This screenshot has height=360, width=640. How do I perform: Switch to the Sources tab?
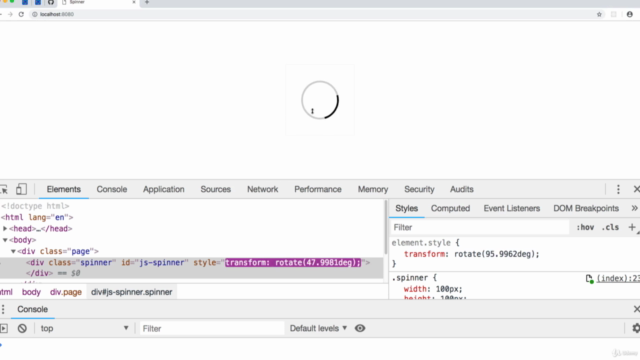[216, 189]
